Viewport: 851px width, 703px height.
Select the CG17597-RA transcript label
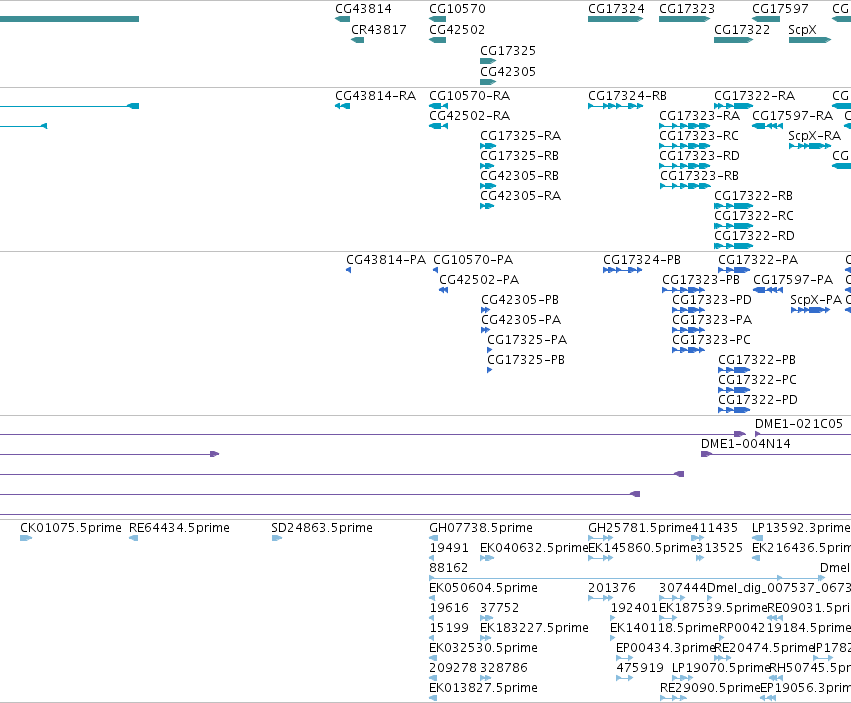[x=792, y=116]
